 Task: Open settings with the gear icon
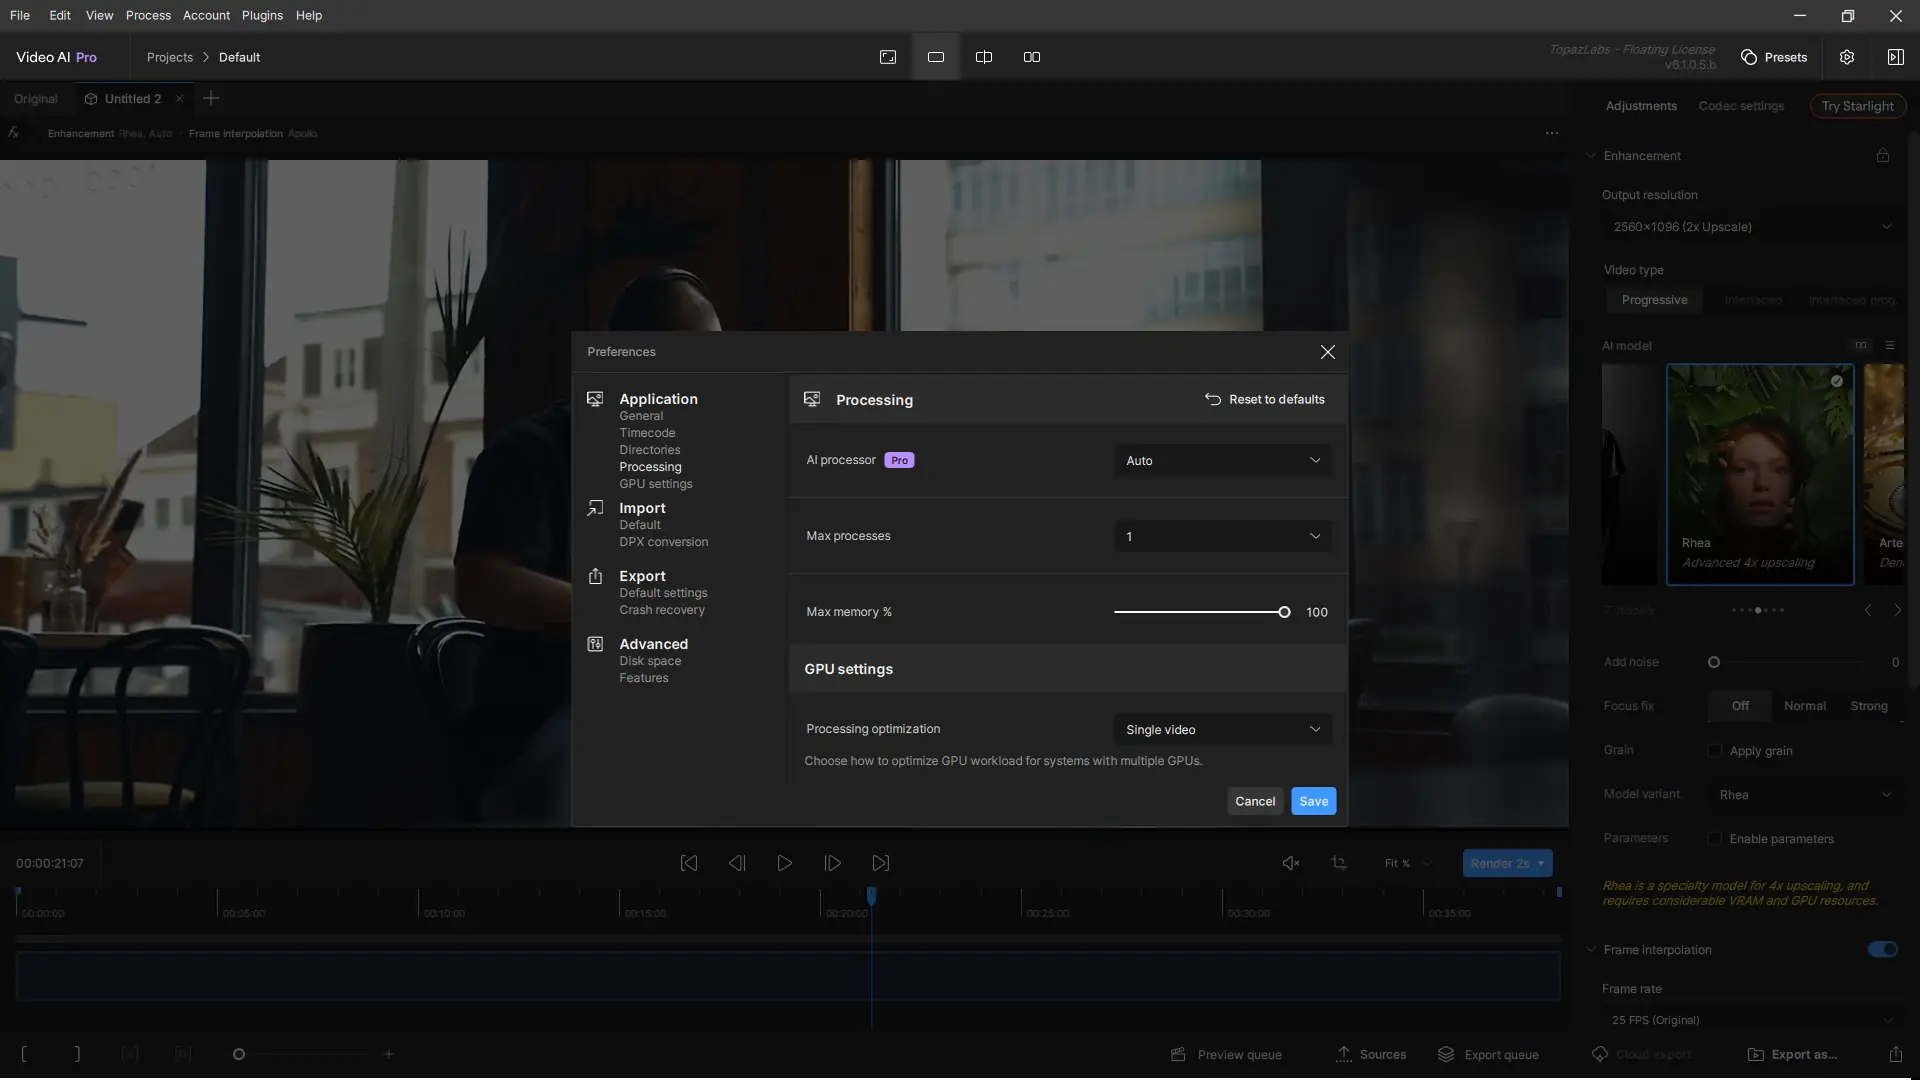(1847, 57)
